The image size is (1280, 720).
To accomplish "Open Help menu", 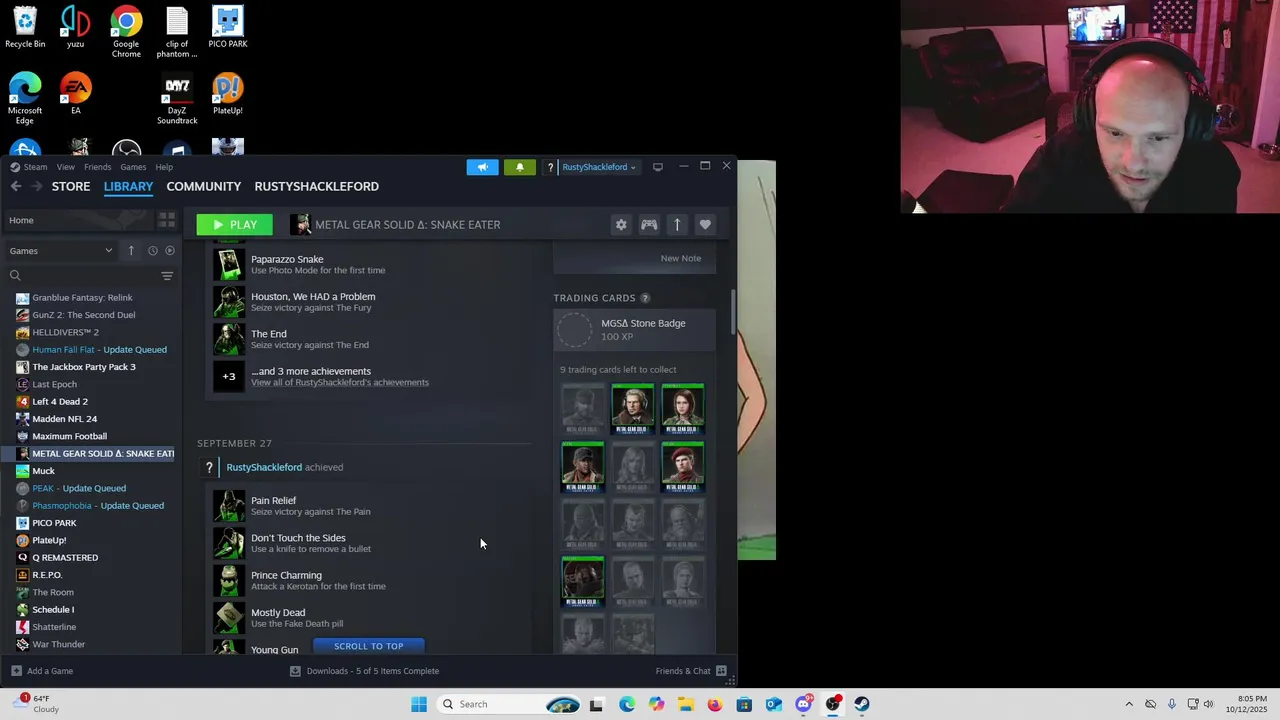I will [x=164, y=167].
